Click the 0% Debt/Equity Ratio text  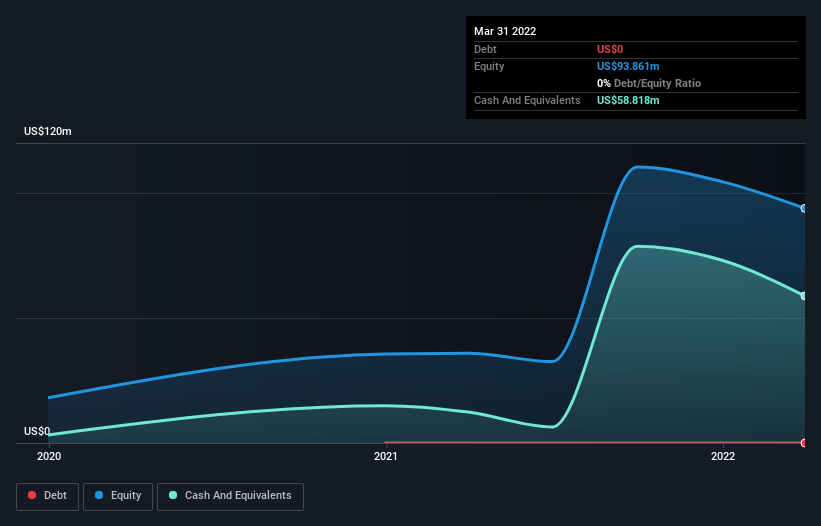pos(649,83)
